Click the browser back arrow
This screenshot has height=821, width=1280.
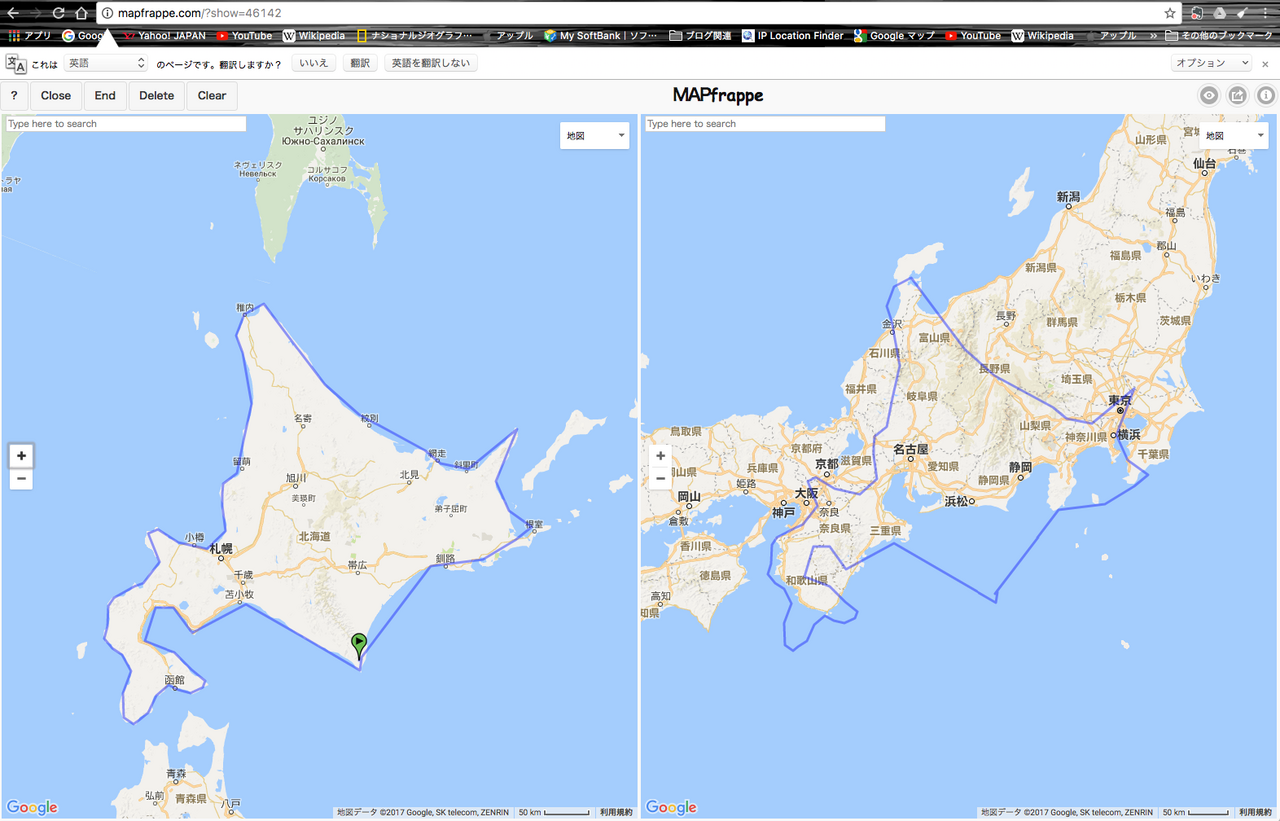12,13
